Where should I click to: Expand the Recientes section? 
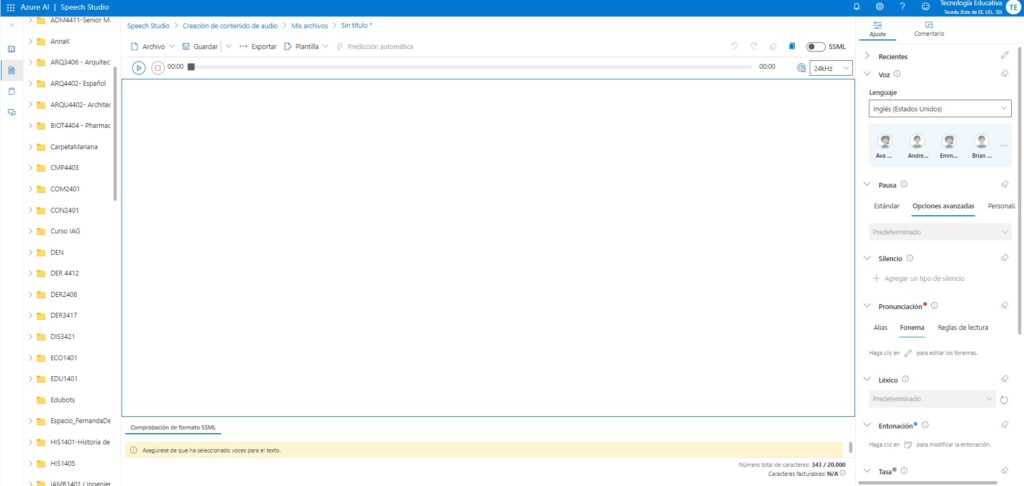click(x=867, y=57)
